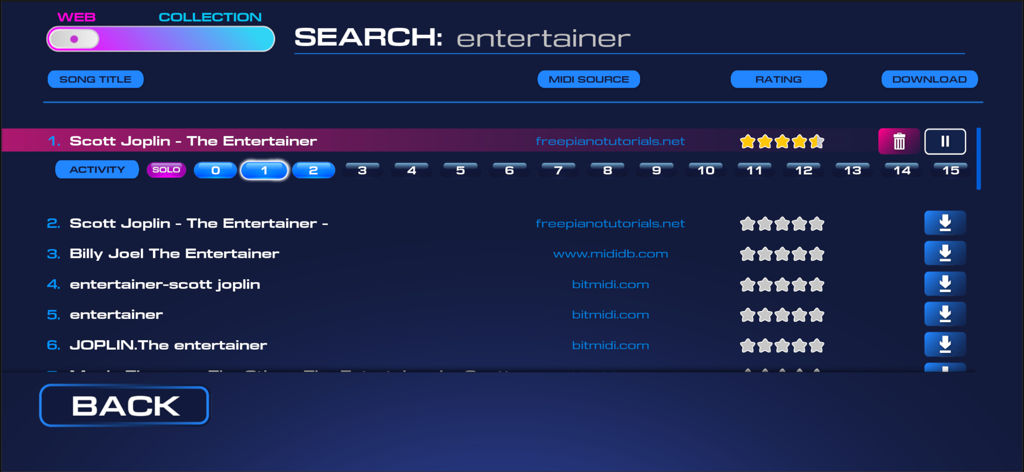Download Billy Joel The Entertainer

pyautogui.click(x=945, y=253)
